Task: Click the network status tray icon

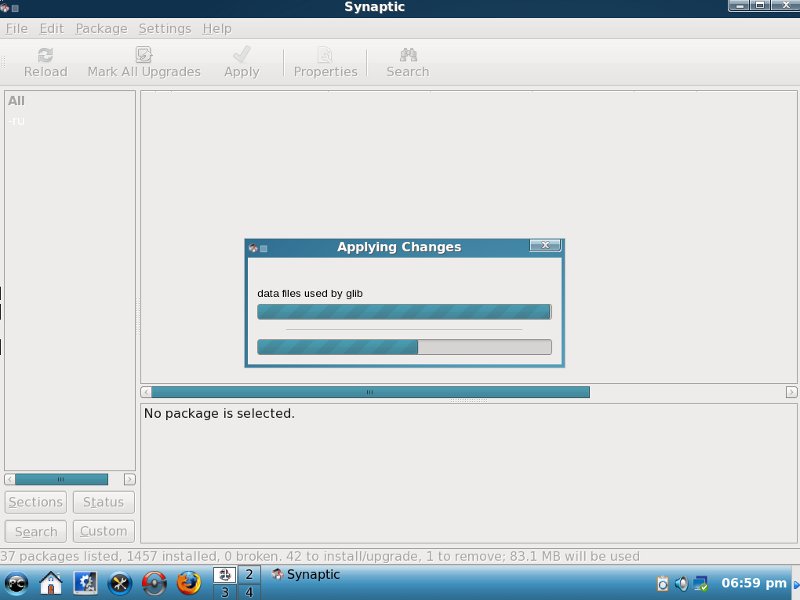Action: [700, 583]
